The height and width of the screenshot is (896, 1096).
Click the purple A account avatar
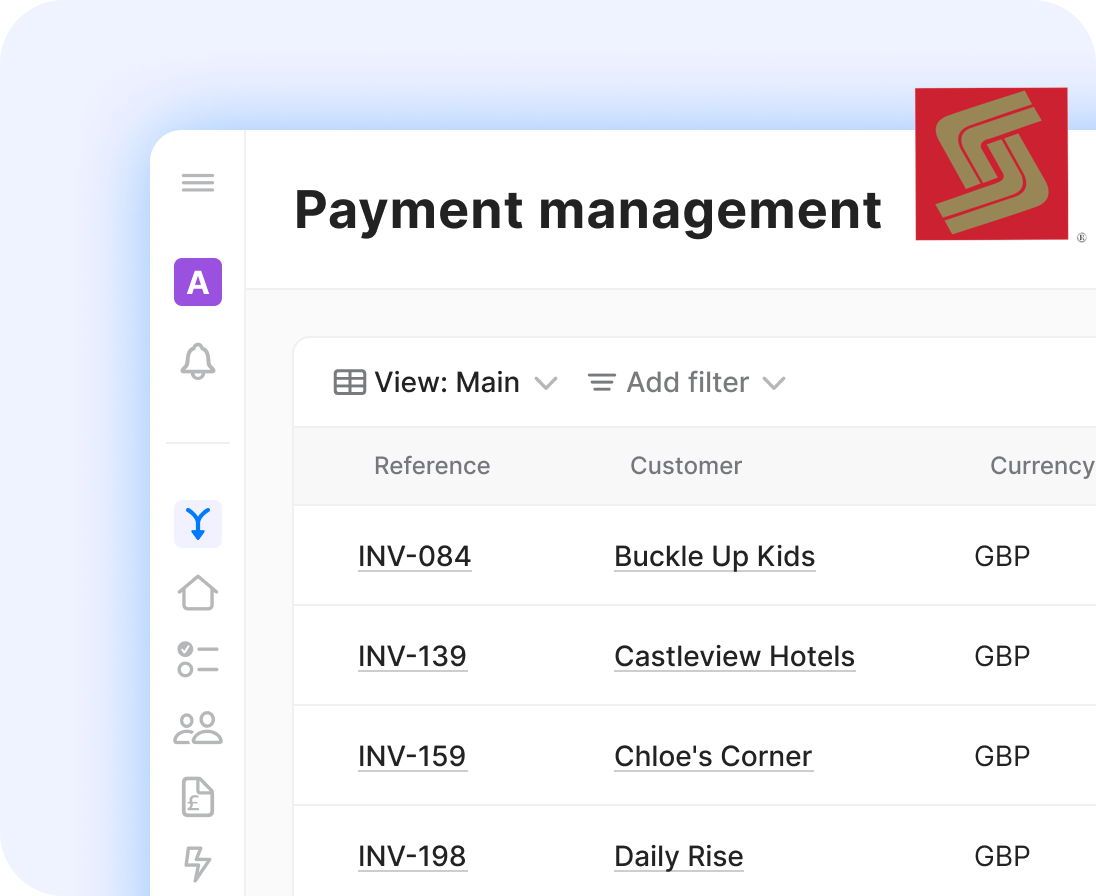(198, 282)
